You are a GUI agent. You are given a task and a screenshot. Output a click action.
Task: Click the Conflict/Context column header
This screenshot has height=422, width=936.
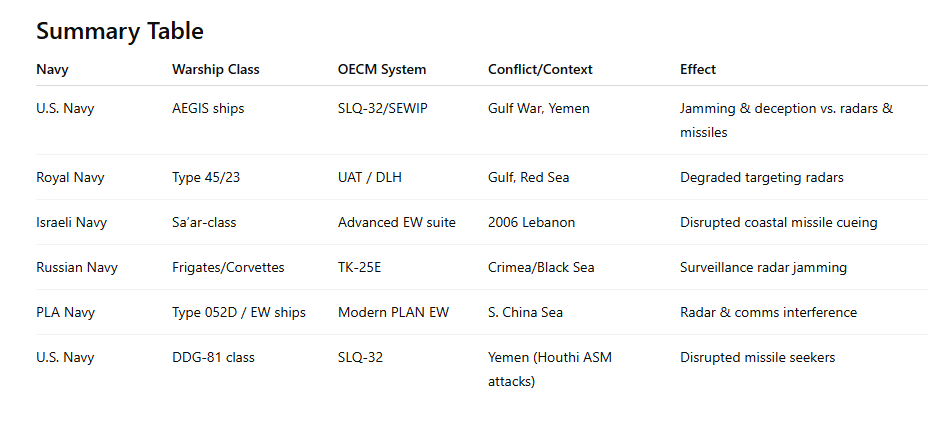(x=540, y=70)
